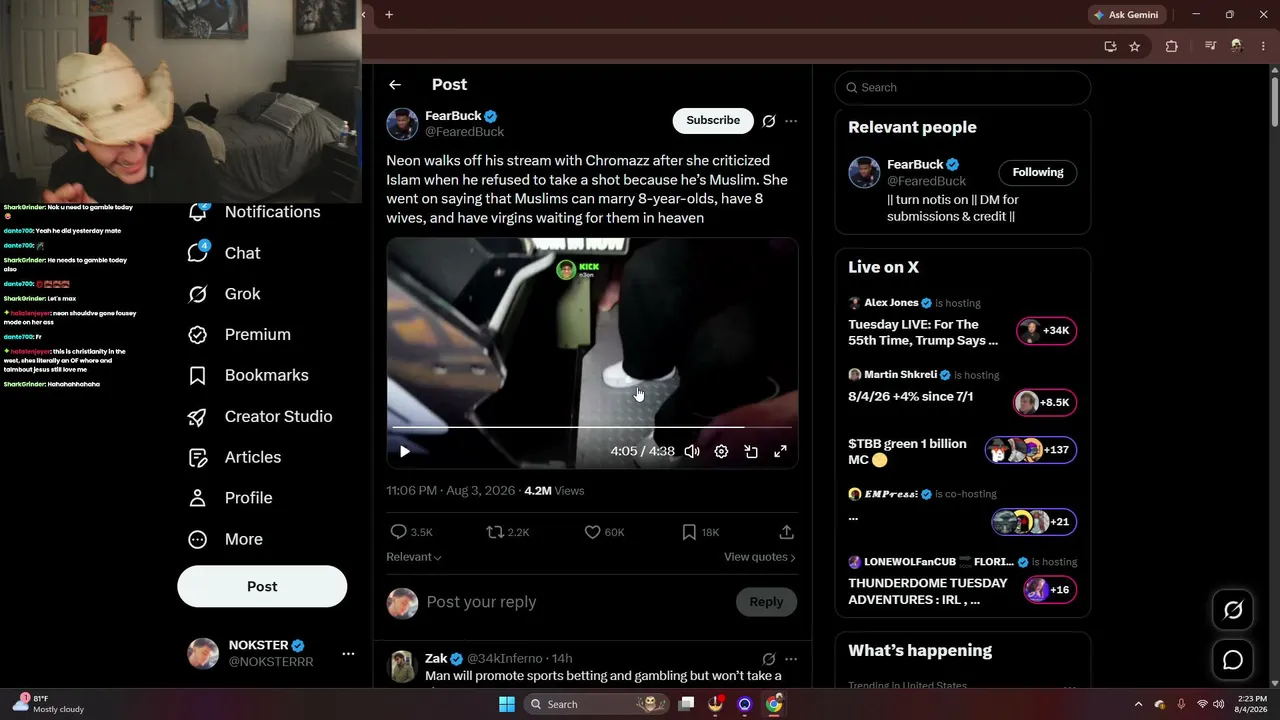Screen dimensions: 1280x720
Task: Open Chat in the sidebar
Action: pyautogui.click(x=225, y=253)
